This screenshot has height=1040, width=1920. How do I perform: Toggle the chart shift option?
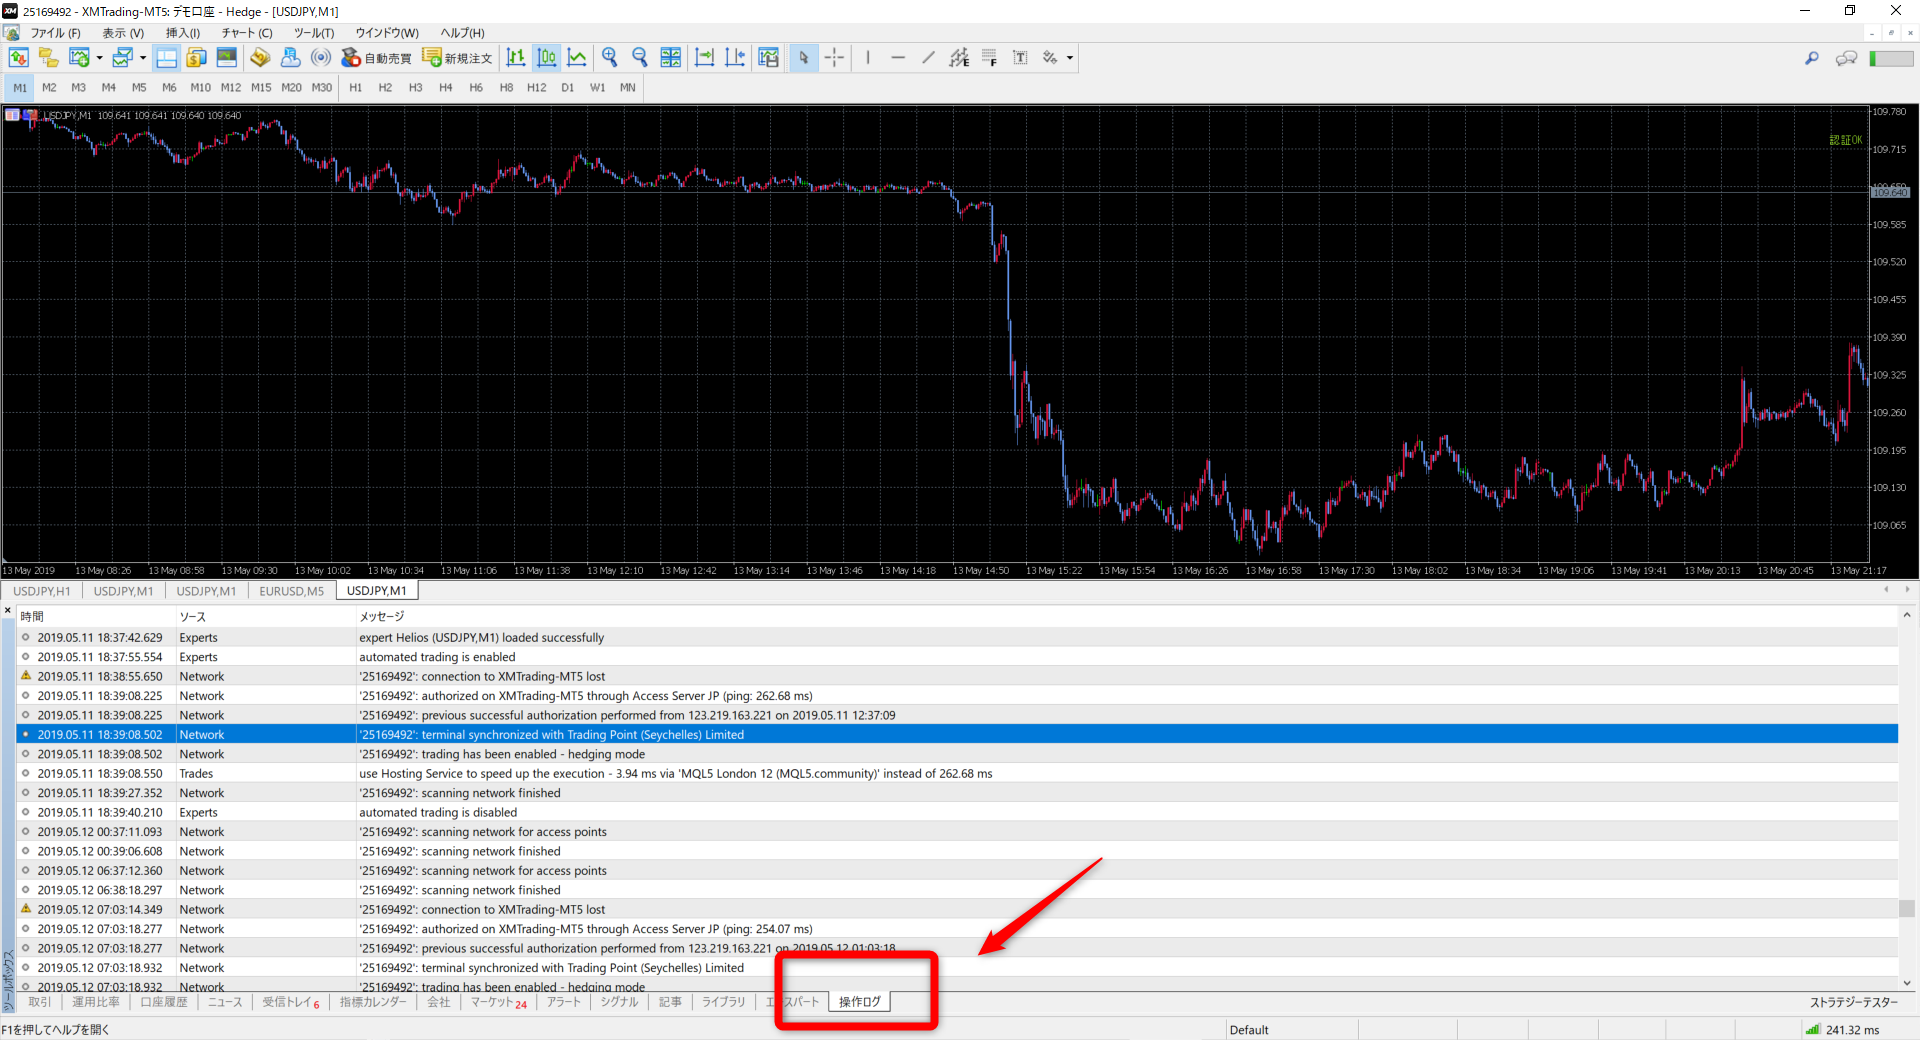(735, 58)
